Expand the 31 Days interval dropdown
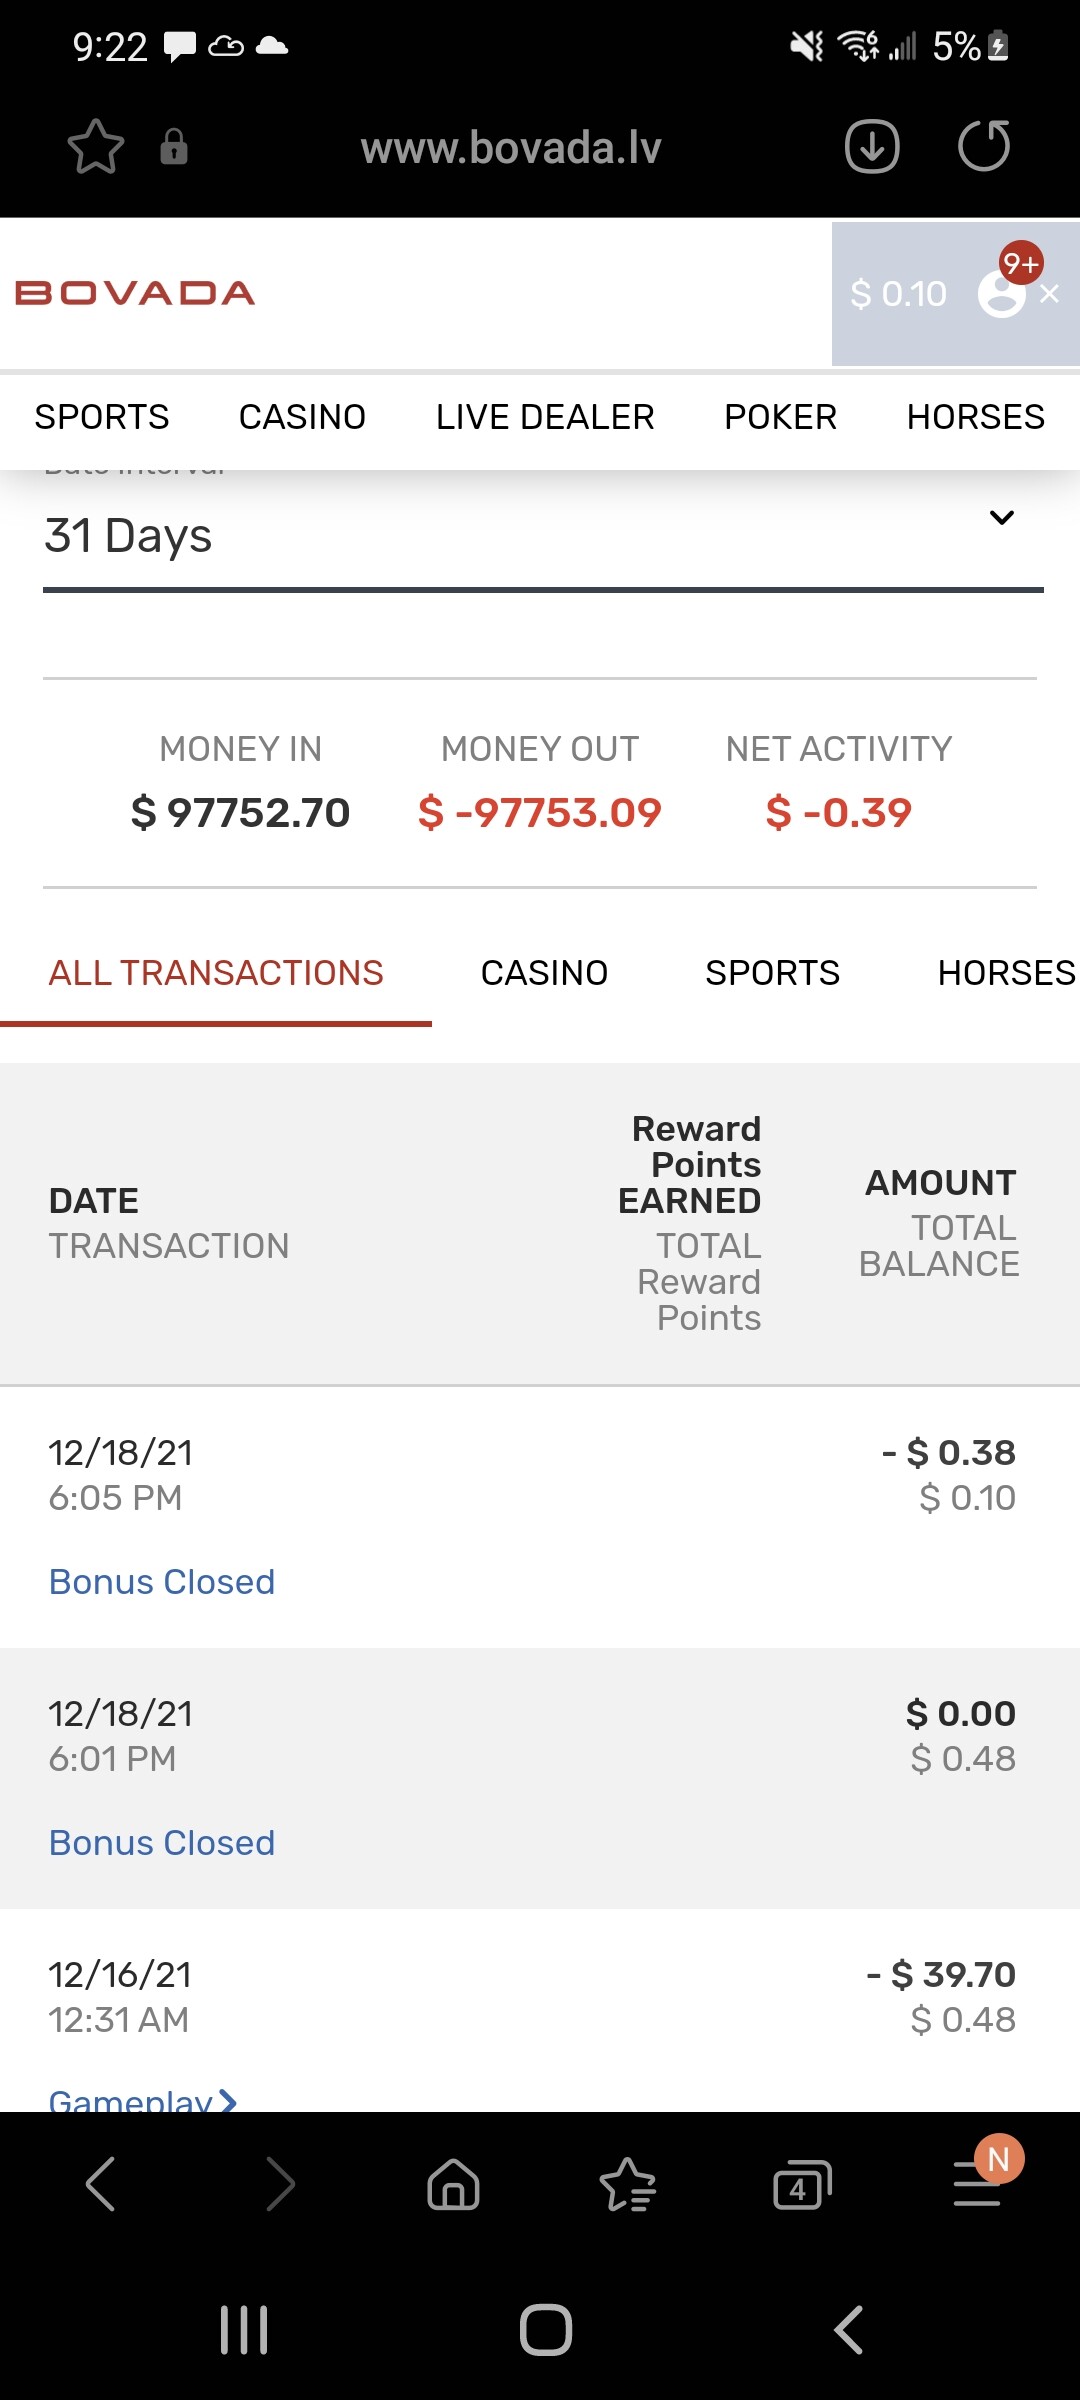Screen dimensions: 1080x2400 pos(1001,518)
